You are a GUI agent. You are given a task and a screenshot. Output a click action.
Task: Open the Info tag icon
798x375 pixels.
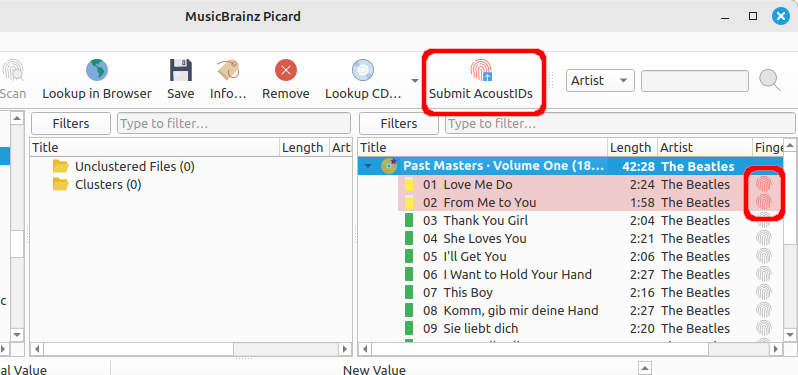[228, 70]
